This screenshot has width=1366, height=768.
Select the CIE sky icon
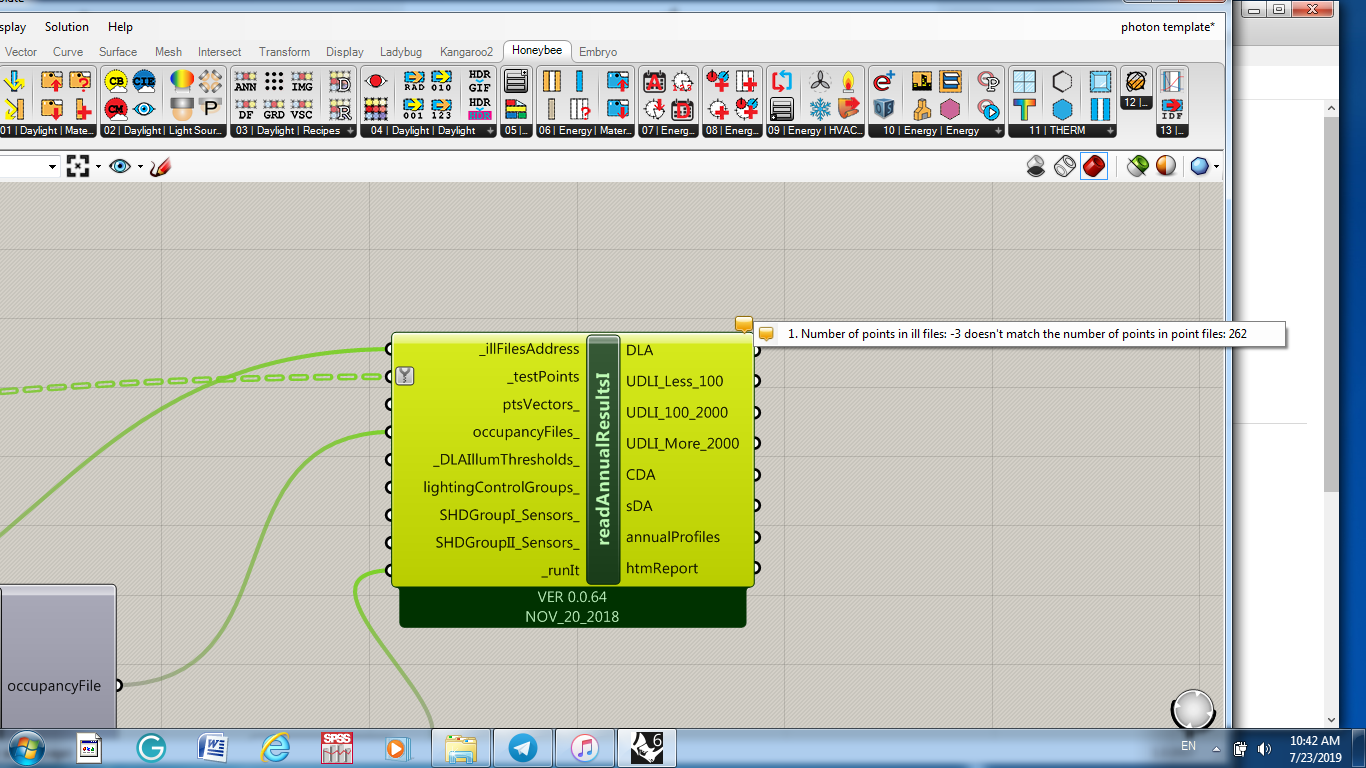click(144, 82)
